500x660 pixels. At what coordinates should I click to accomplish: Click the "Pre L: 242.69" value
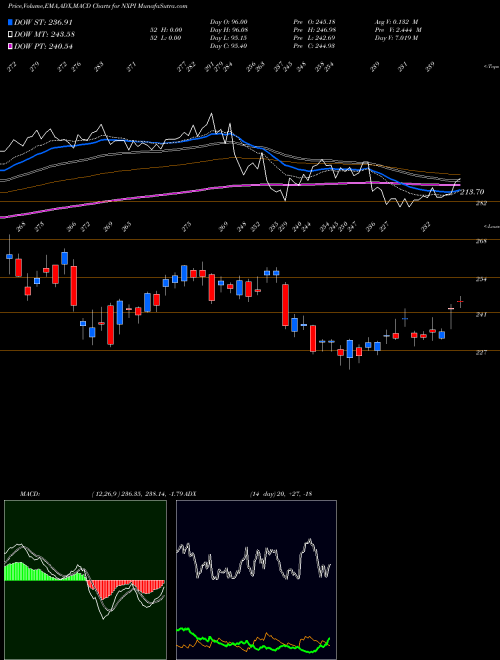click(x=314, y=38)
